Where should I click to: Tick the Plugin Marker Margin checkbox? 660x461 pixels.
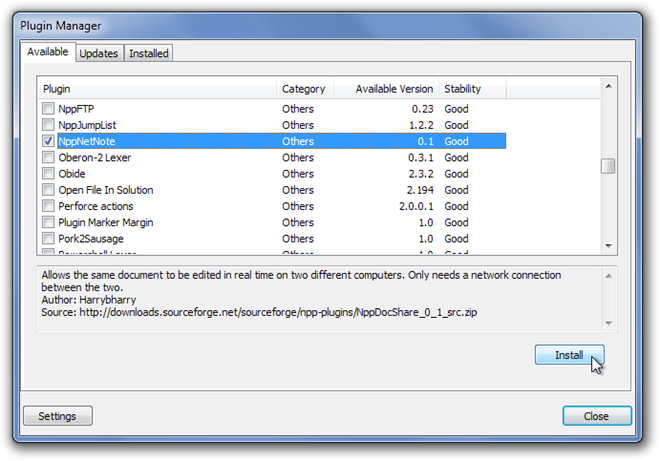(x=48, y=222)
